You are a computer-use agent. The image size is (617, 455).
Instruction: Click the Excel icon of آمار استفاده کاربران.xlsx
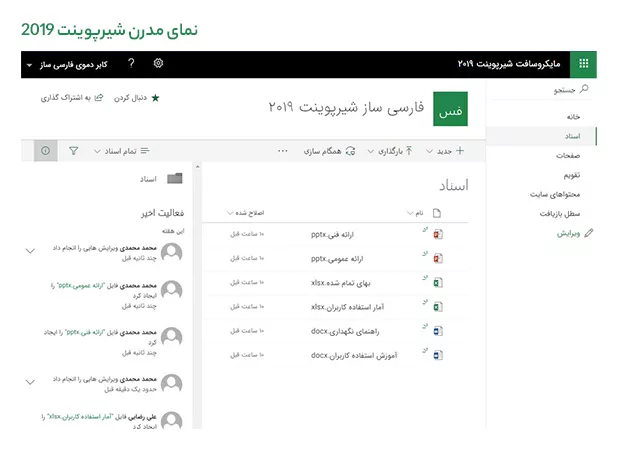438,307
